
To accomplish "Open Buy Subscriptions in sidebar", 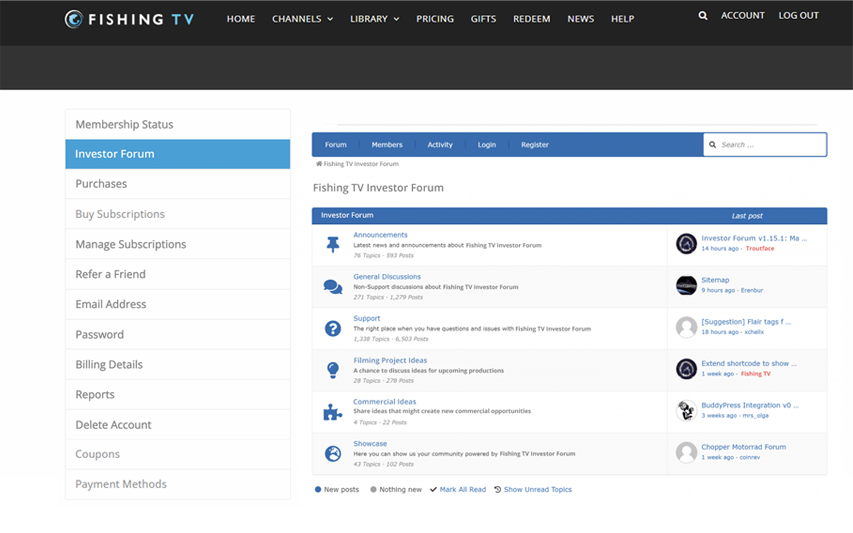I will (178, 214).
